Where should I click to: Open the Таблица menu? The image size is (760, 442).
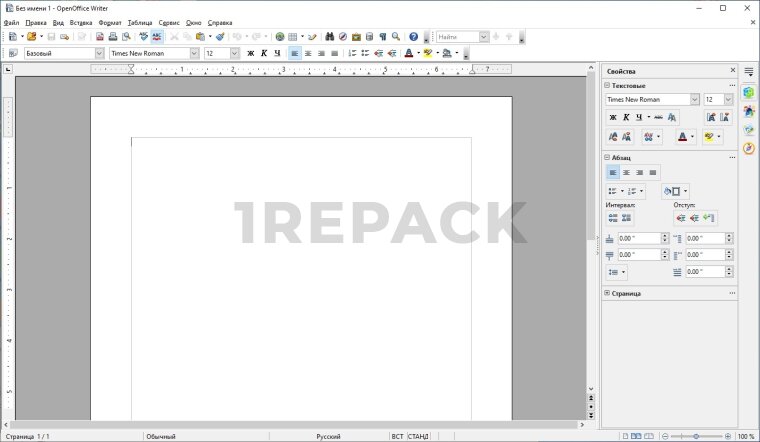click(140, 22)
